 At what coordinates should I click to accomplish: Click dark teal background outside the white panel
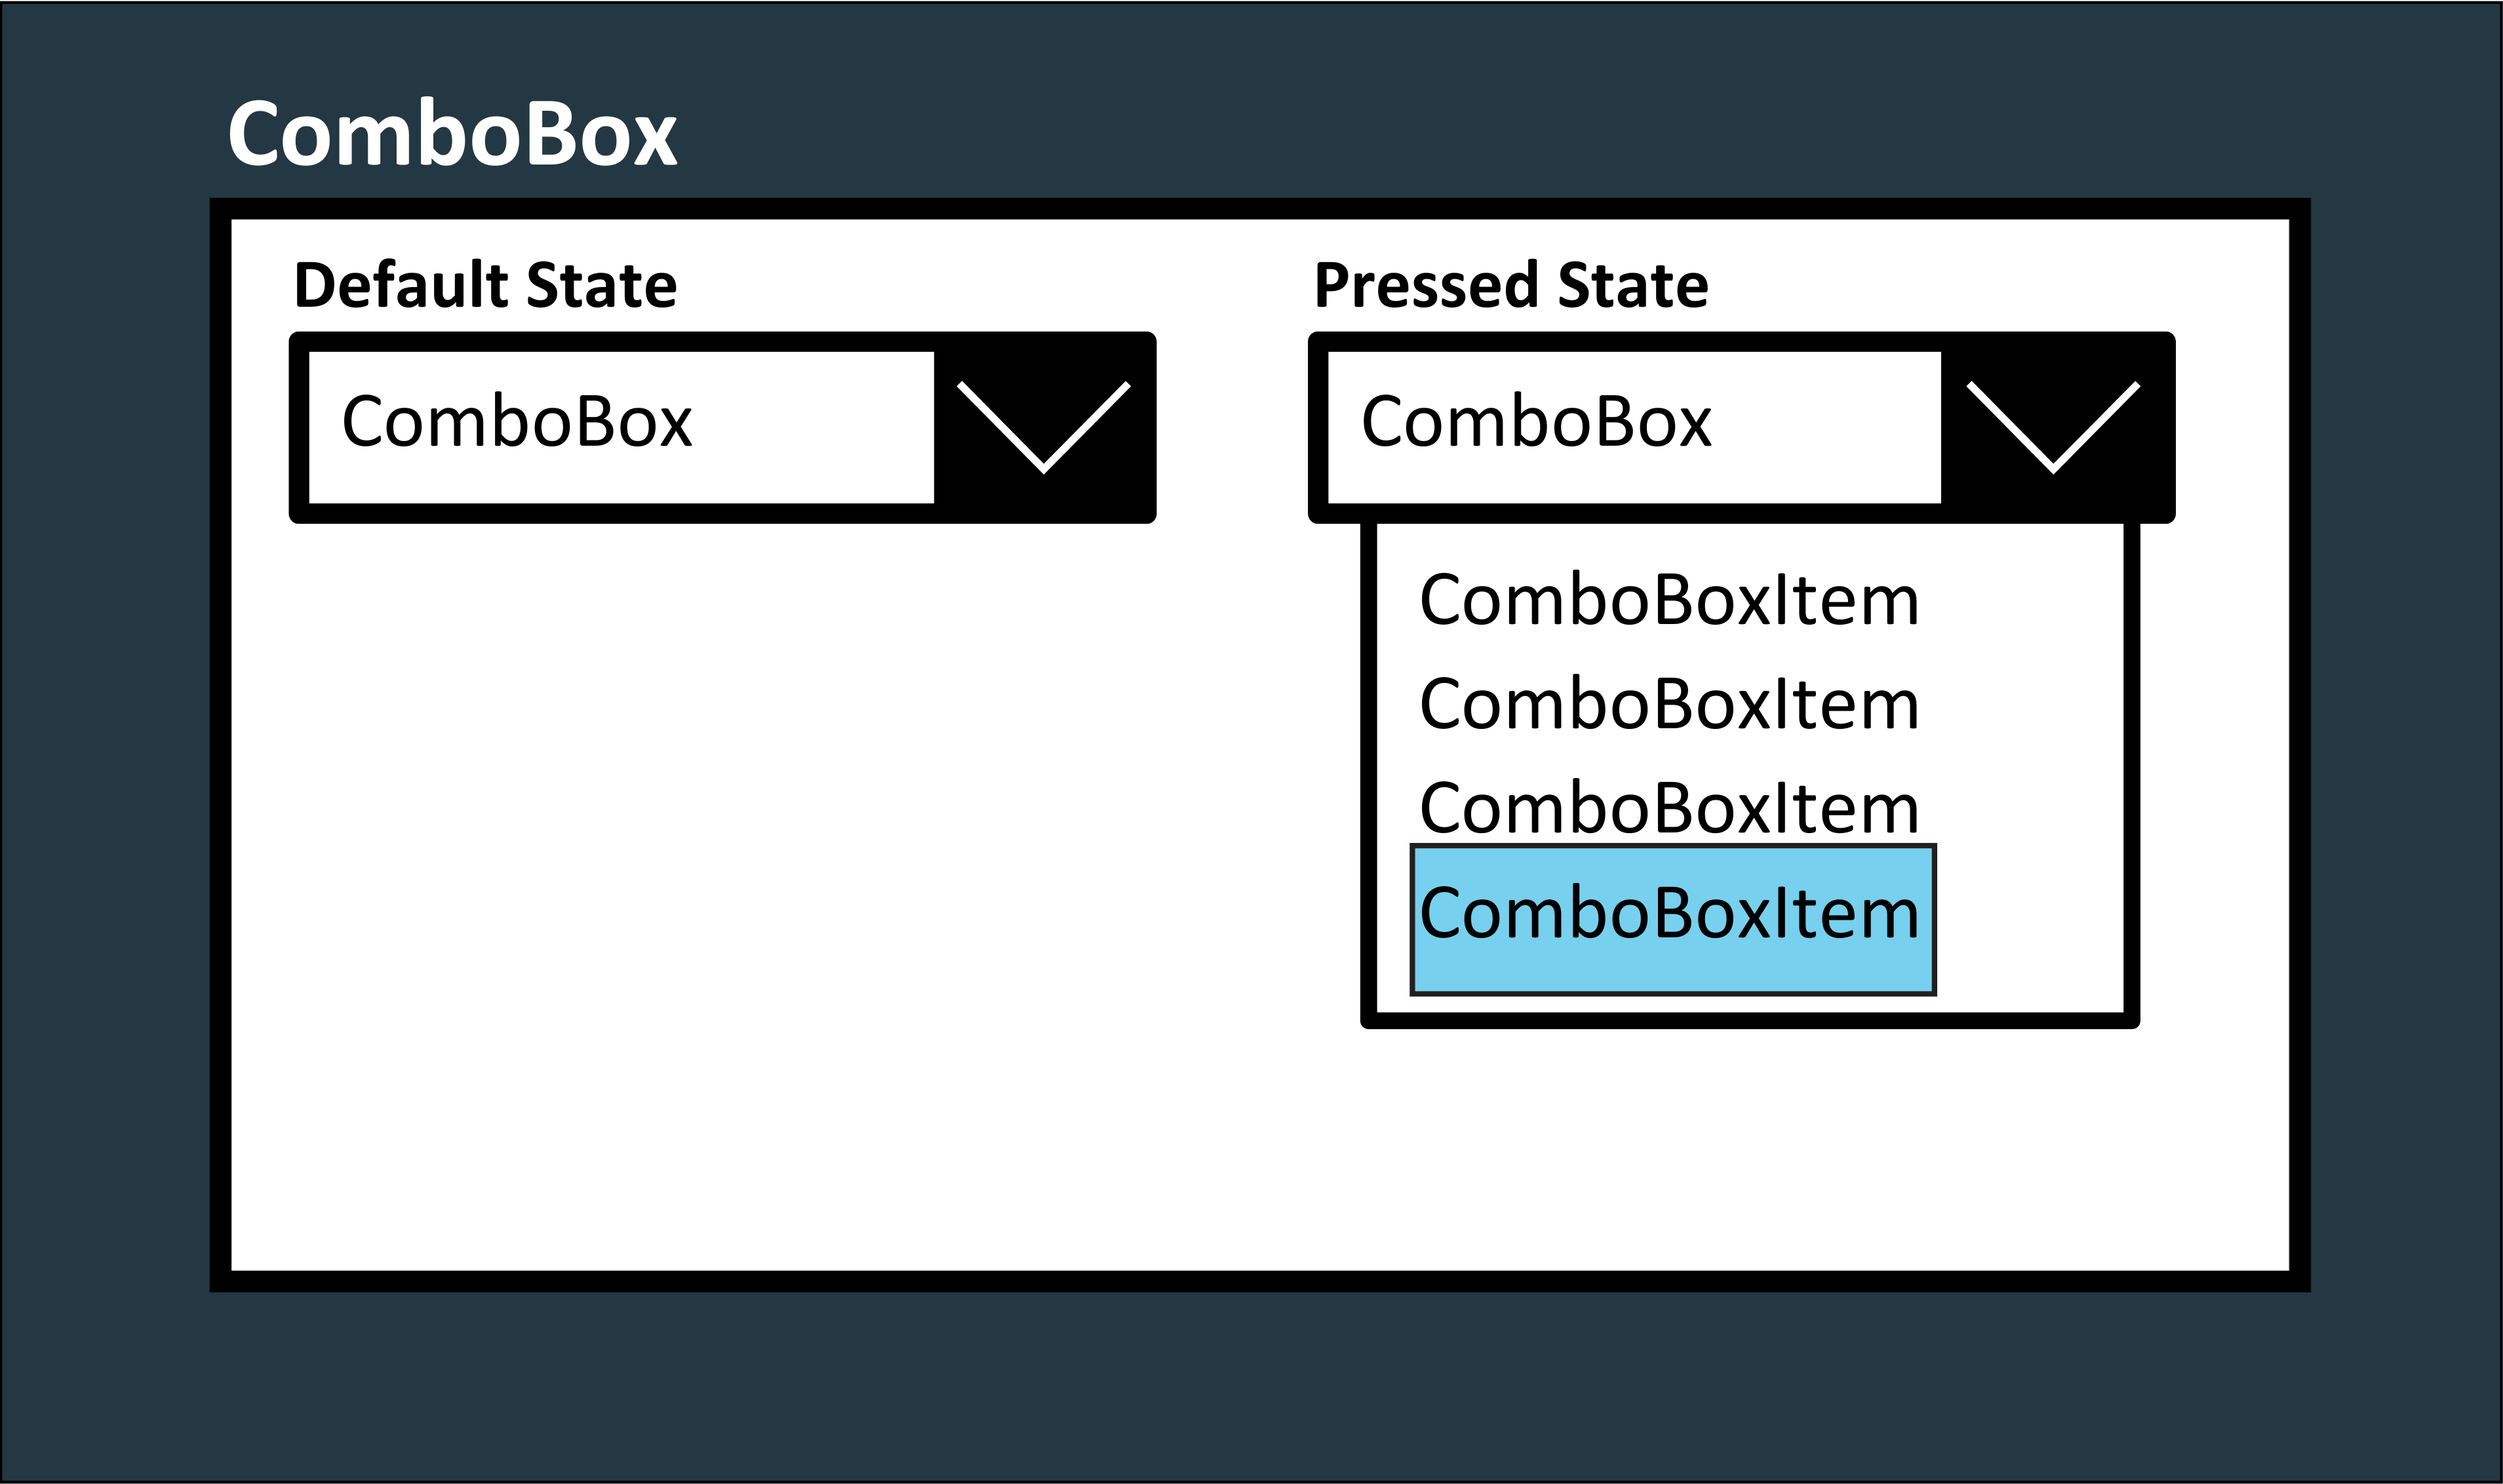[1250, 1390]
